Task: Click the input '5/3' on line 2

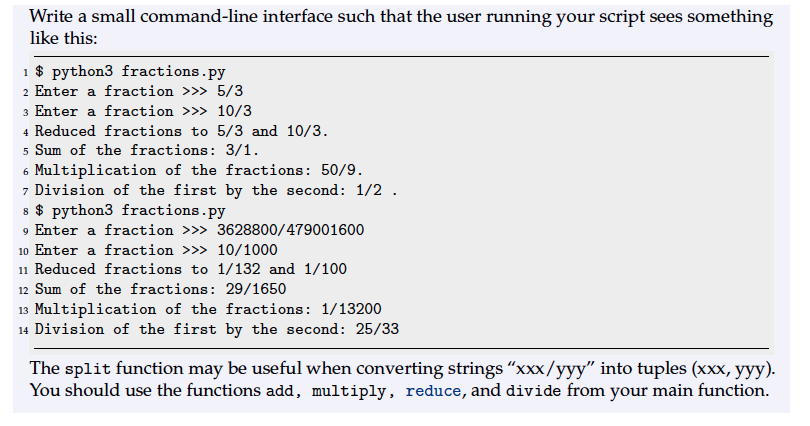Action: click(230, 91)
